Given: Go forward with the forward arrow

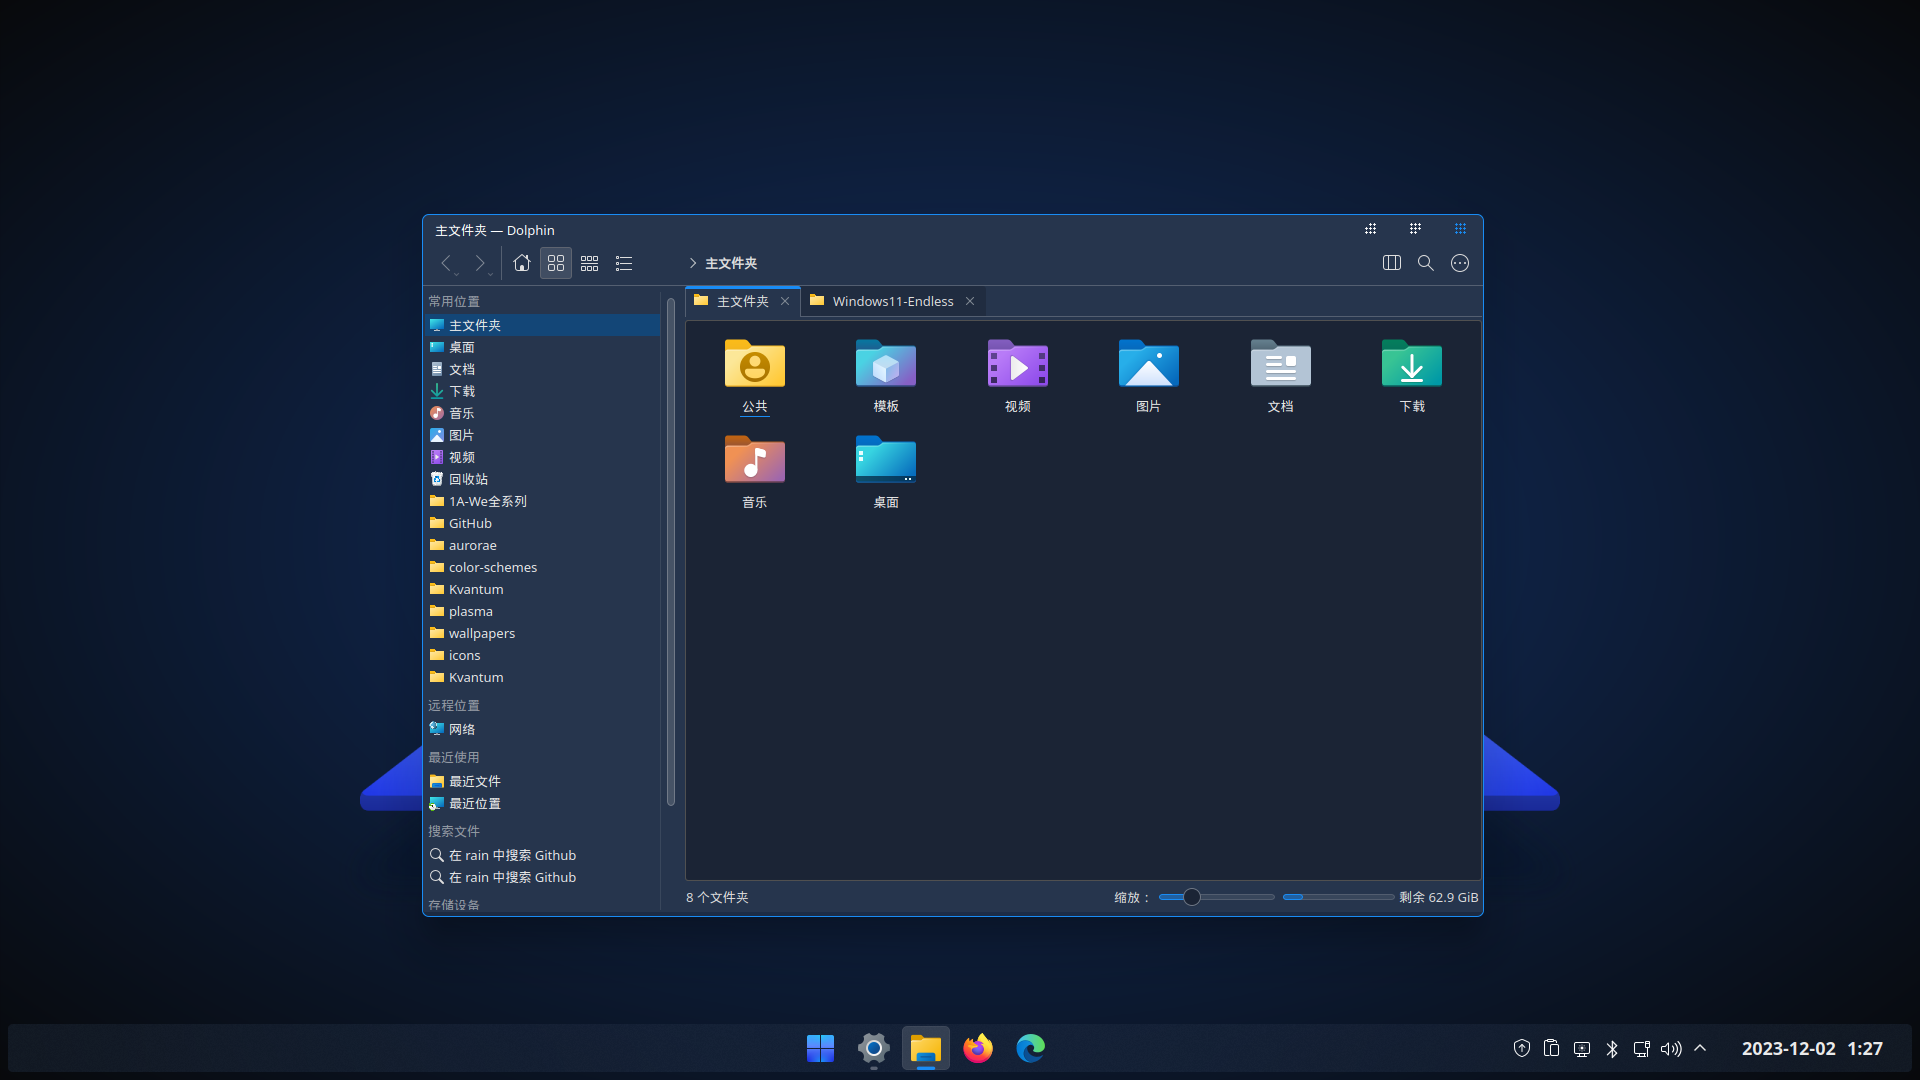Looking at the screenshot, I should click(x=480, y=263).
